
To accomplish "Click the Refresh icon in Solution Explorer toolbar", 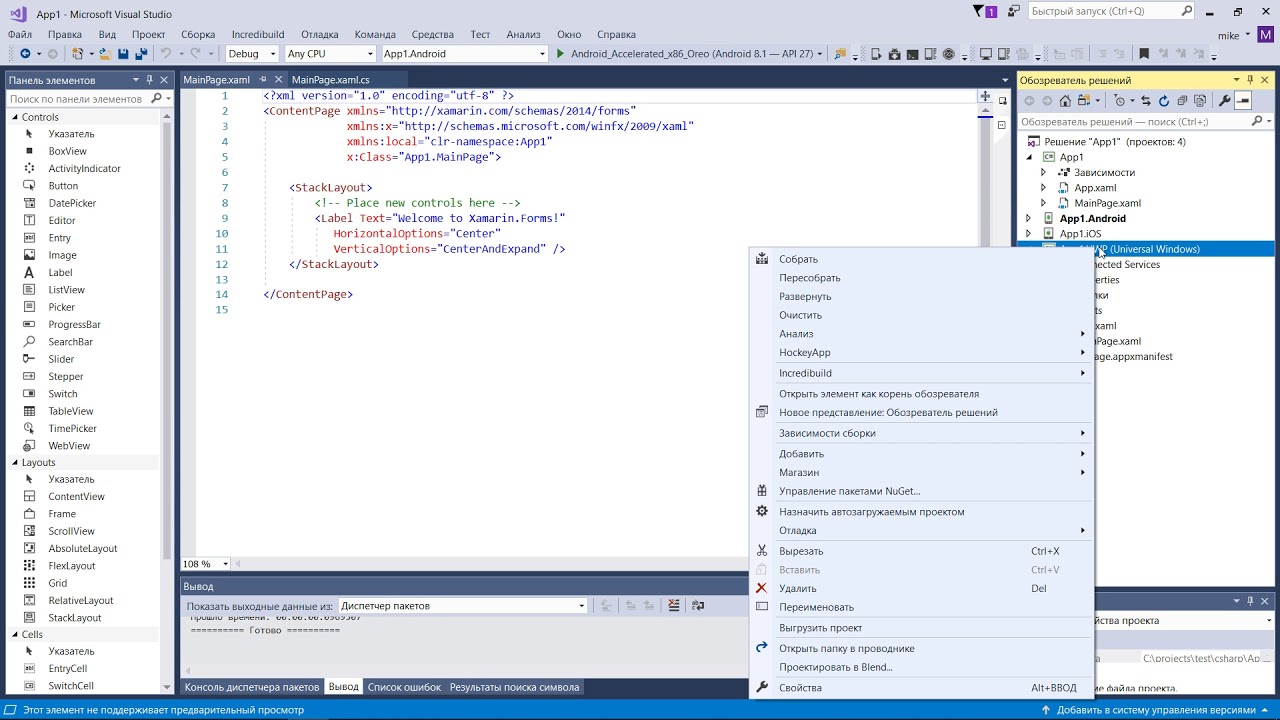I will pos(1164,100).
